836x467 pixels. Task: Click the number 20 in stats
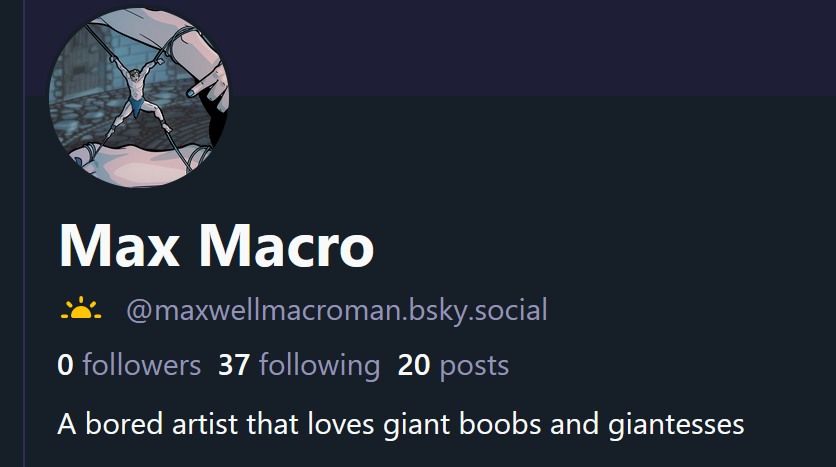click(414, 365)
